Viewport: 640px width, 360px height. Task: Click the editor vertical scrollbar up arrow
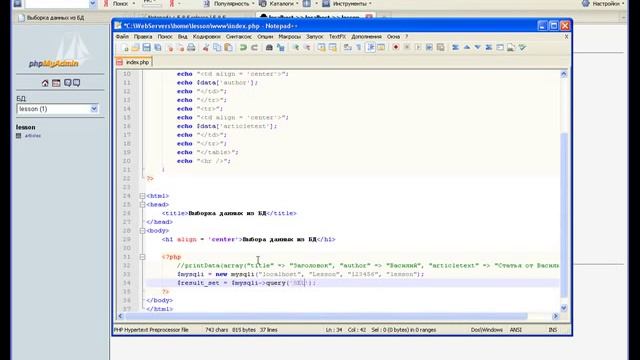564,74
